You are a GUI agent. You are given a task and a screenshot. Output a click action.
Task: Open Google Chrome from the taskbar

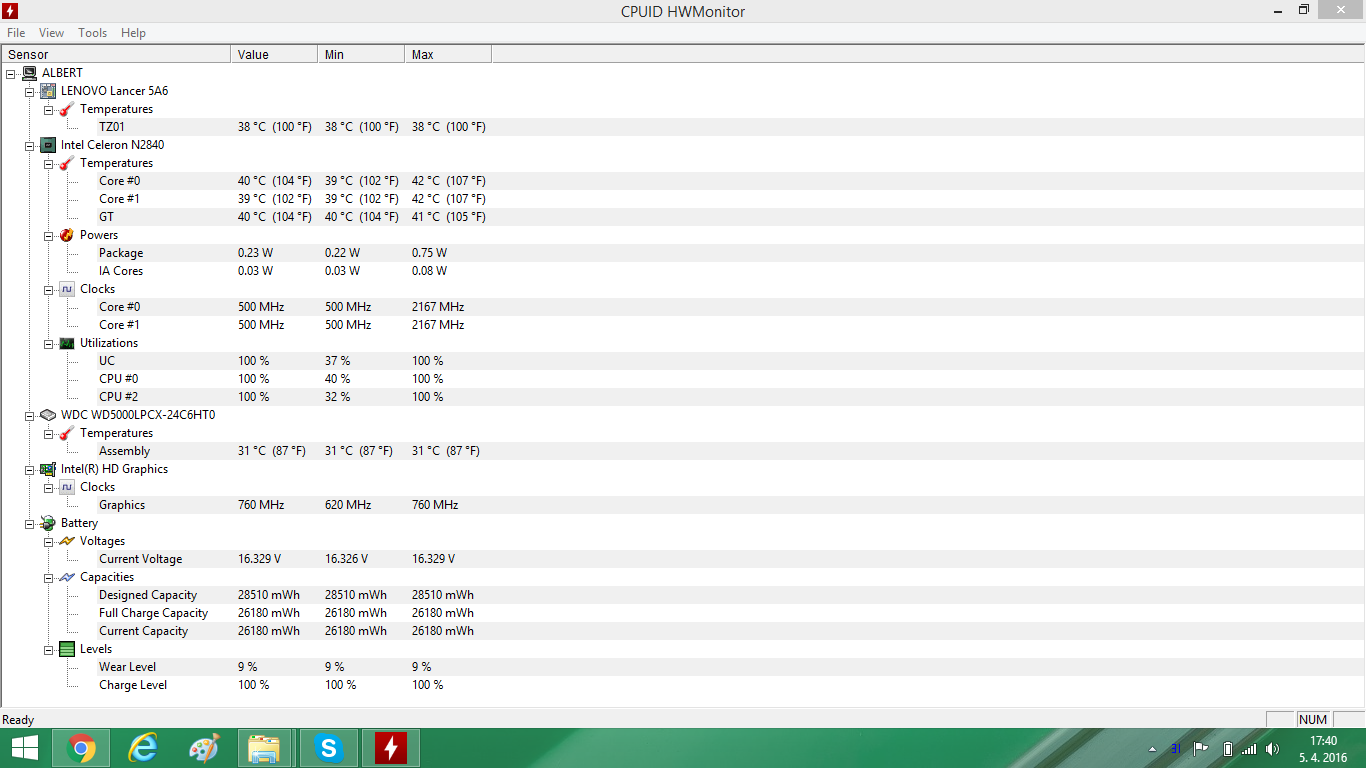81,748
